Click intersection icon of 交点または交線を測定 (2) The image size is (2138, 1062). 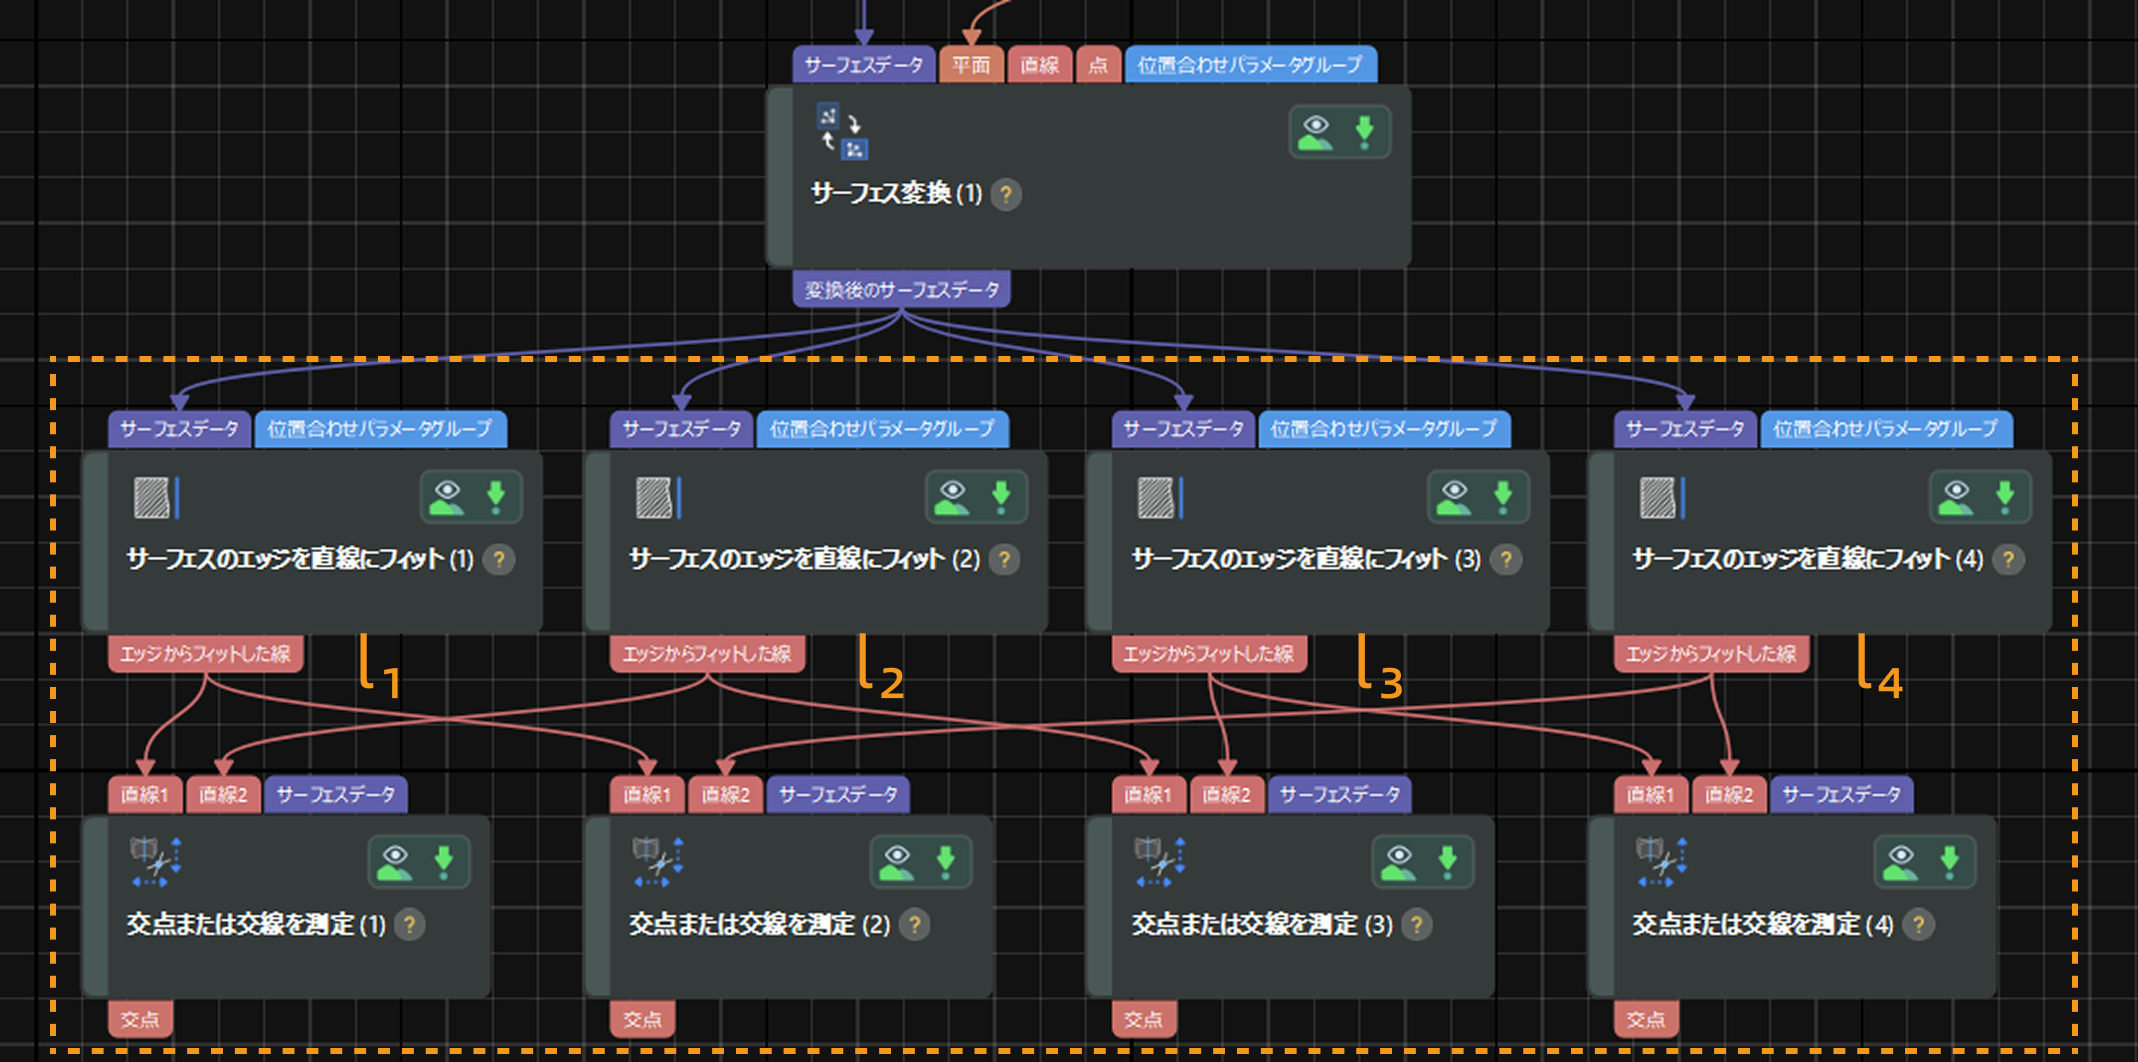click(x=658, y=862)
